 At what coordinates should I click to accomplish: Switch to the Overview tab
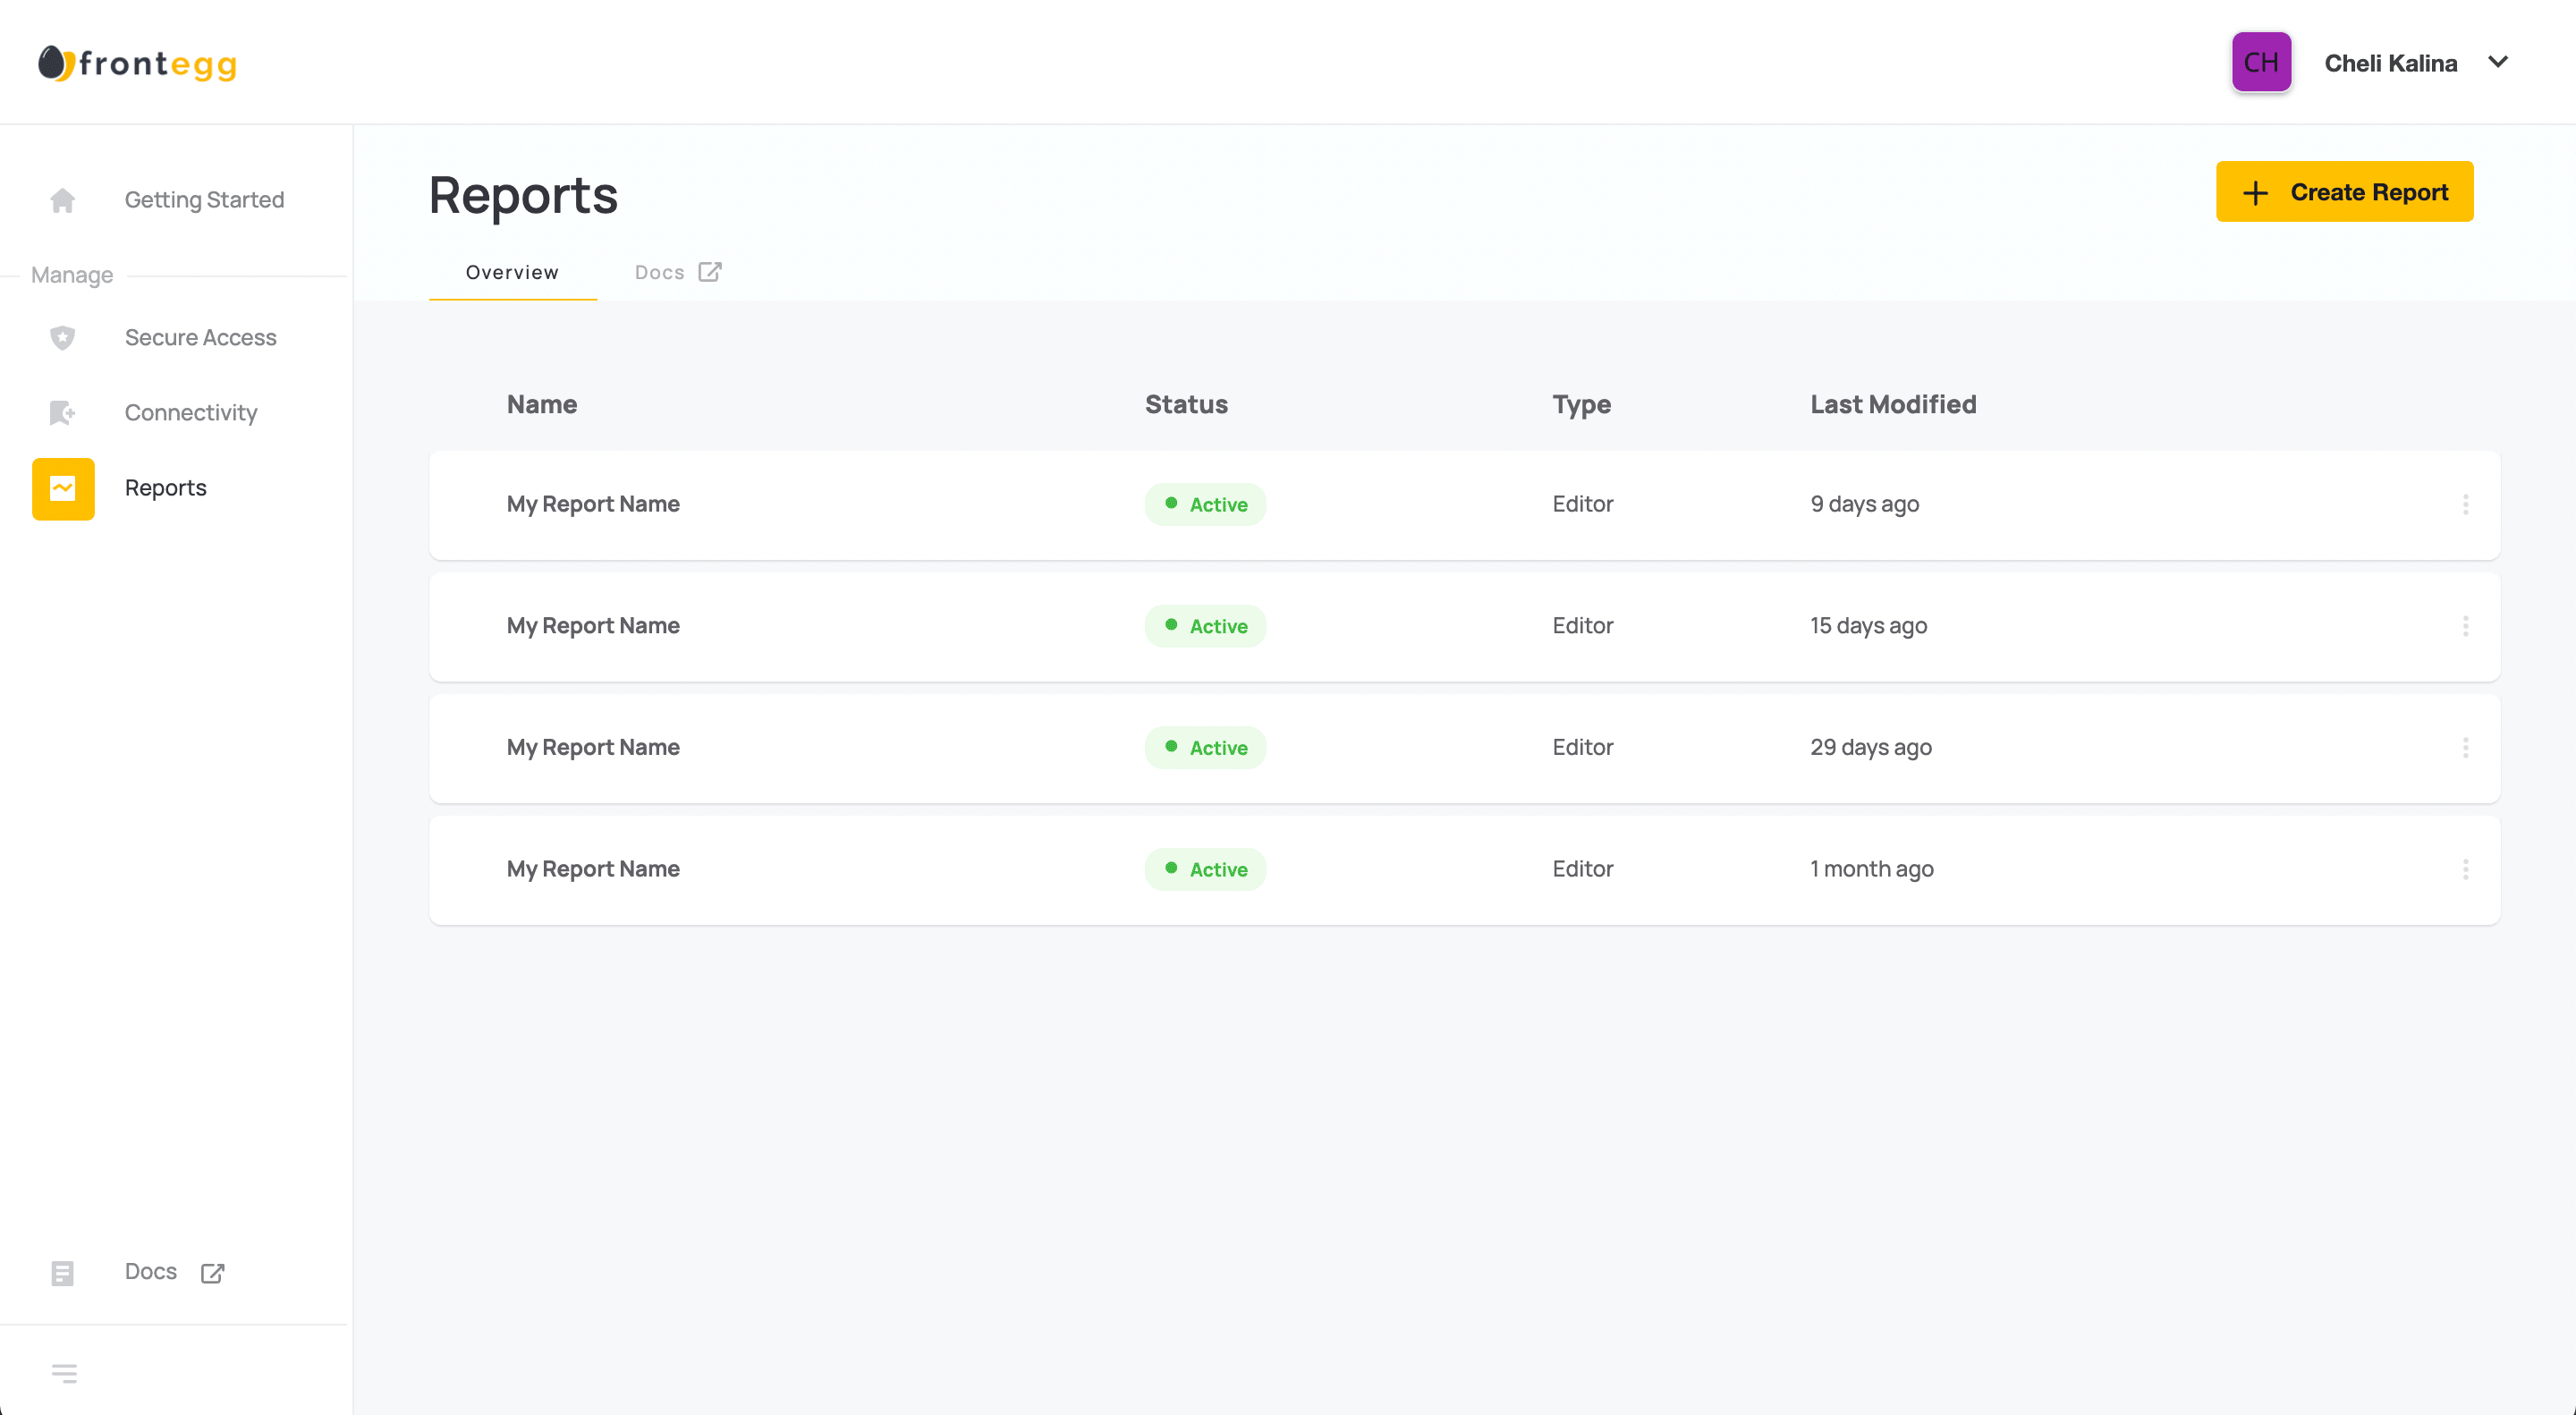512,272
